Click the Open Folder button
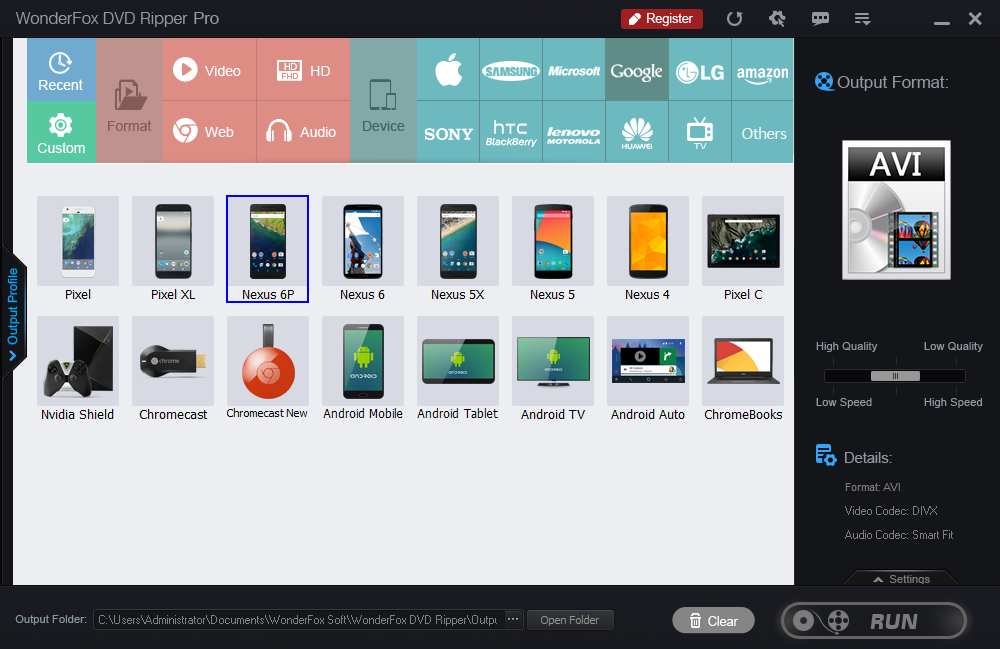Image resolution: width=1000 pixels, height=649 pixels. (x=570, y=620)
